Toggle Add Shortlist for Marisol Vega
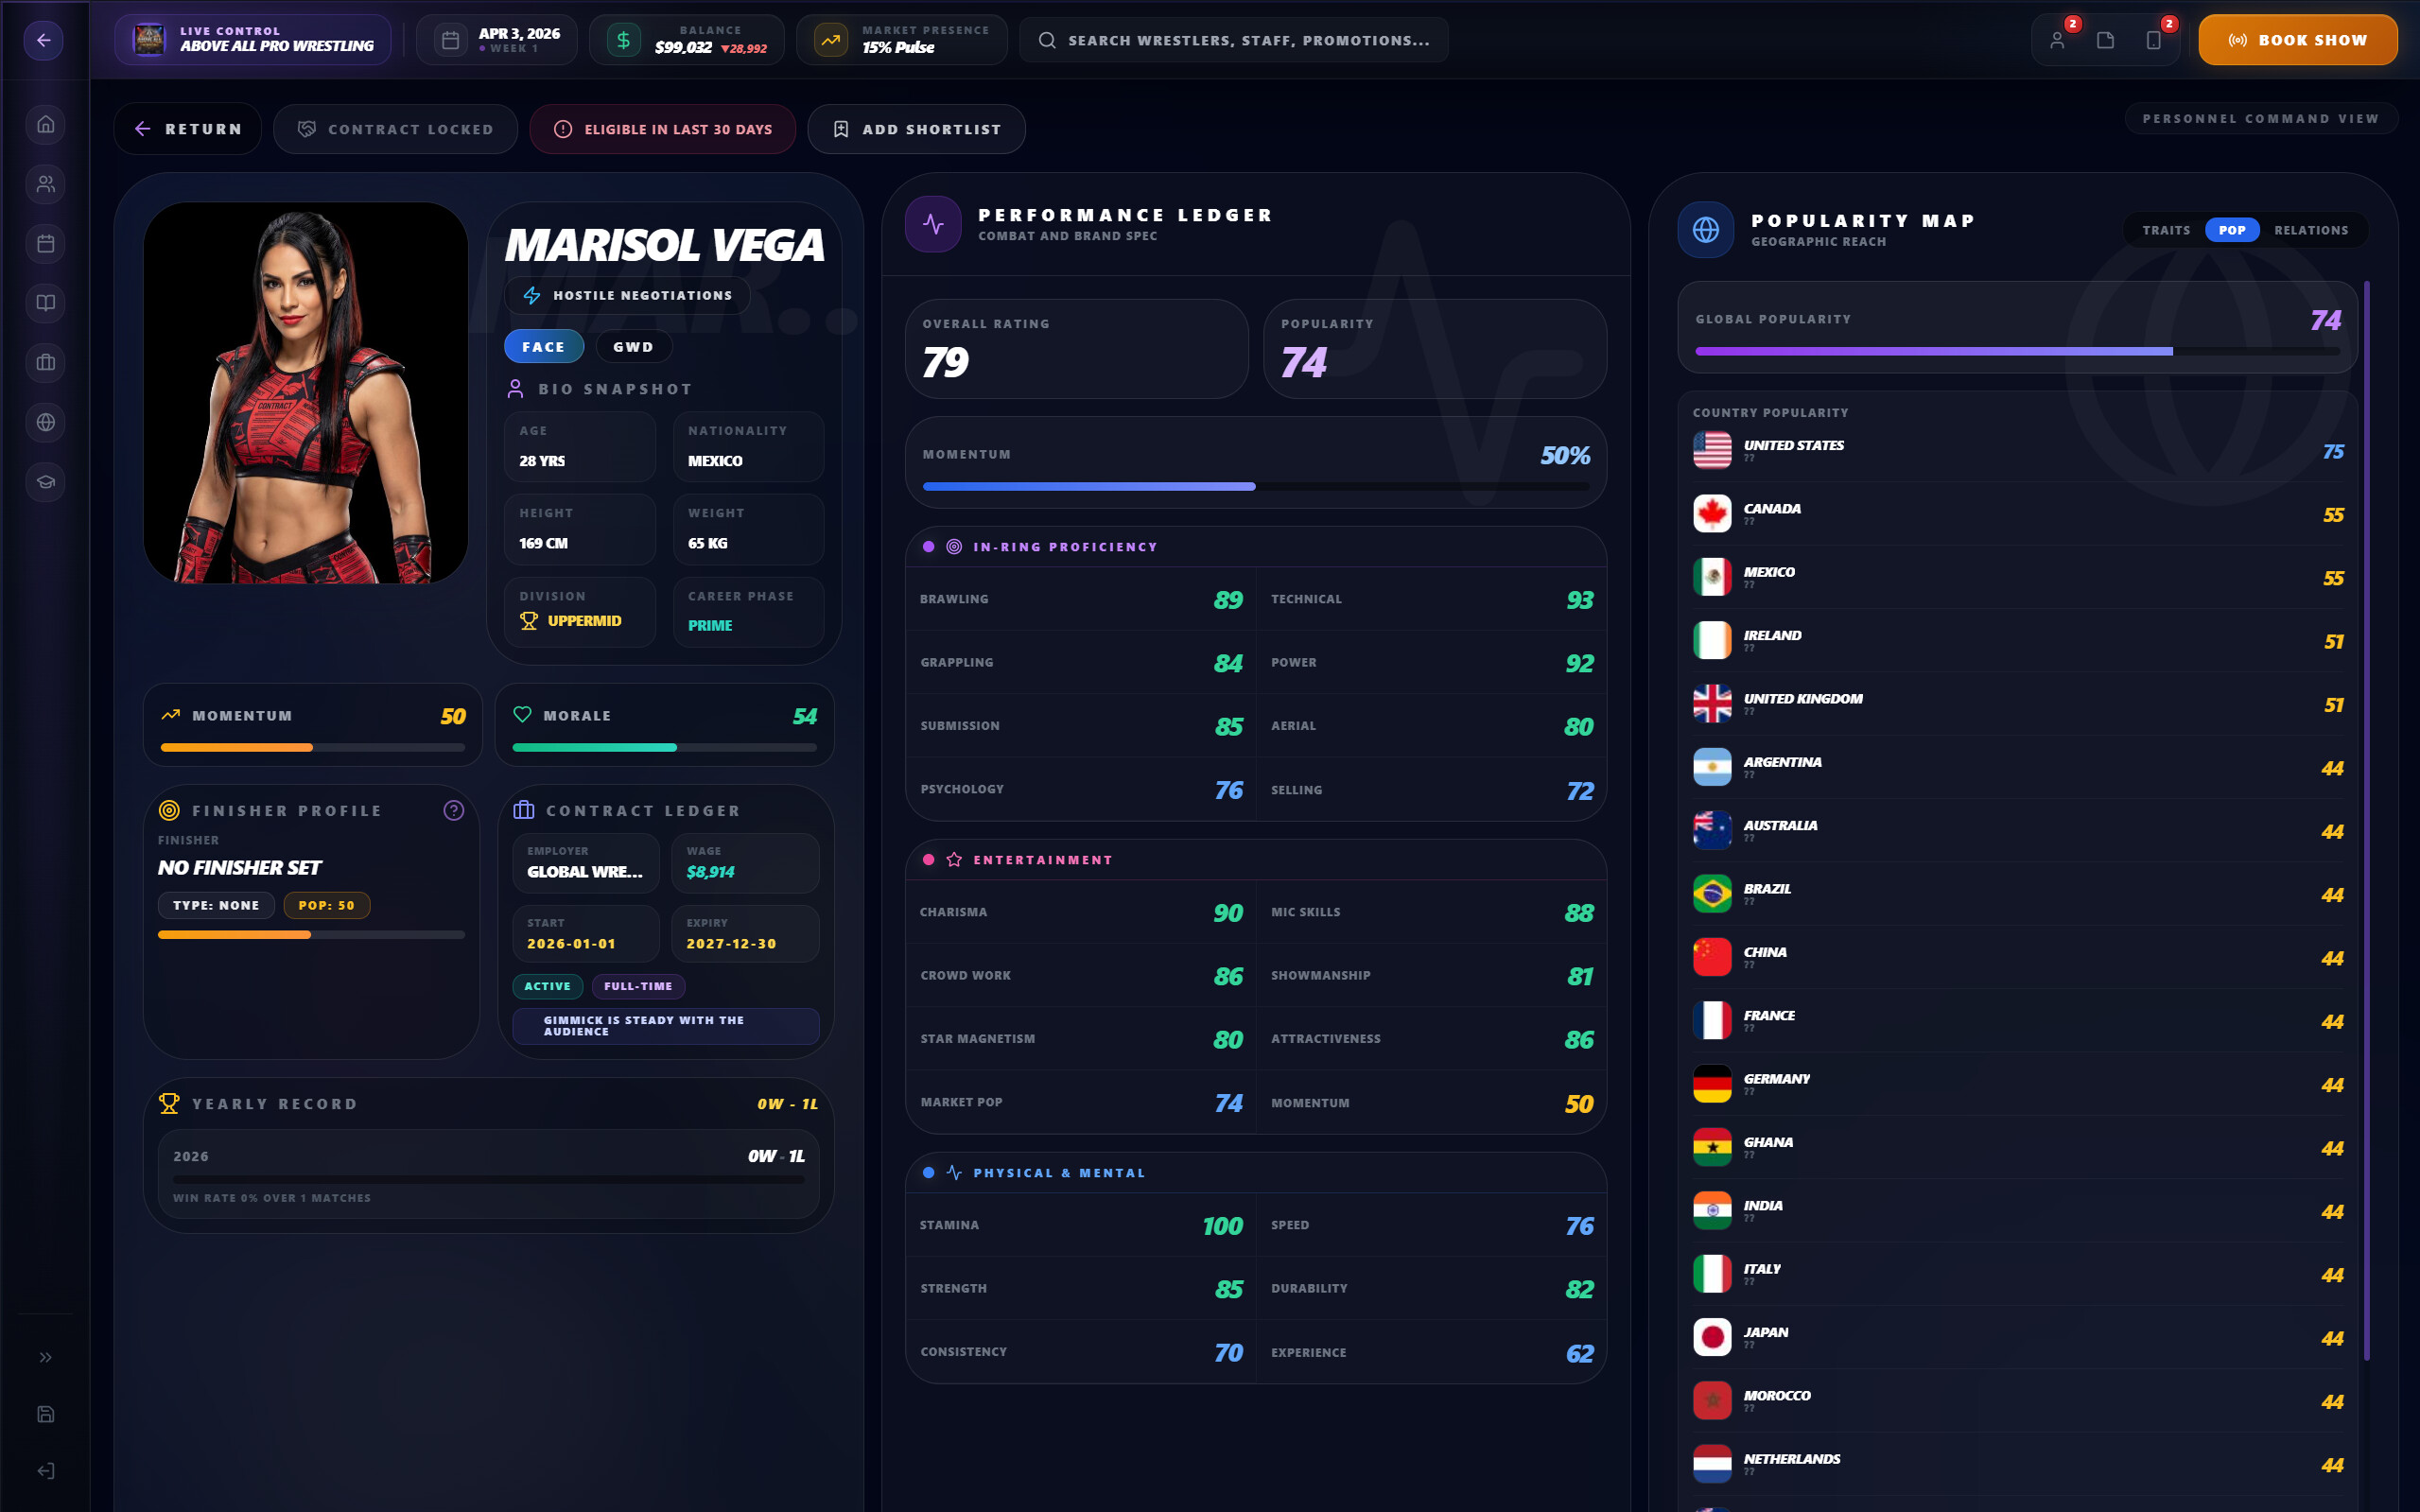2420x1512 pixels. pyautogui.click(x=916, y=129)
